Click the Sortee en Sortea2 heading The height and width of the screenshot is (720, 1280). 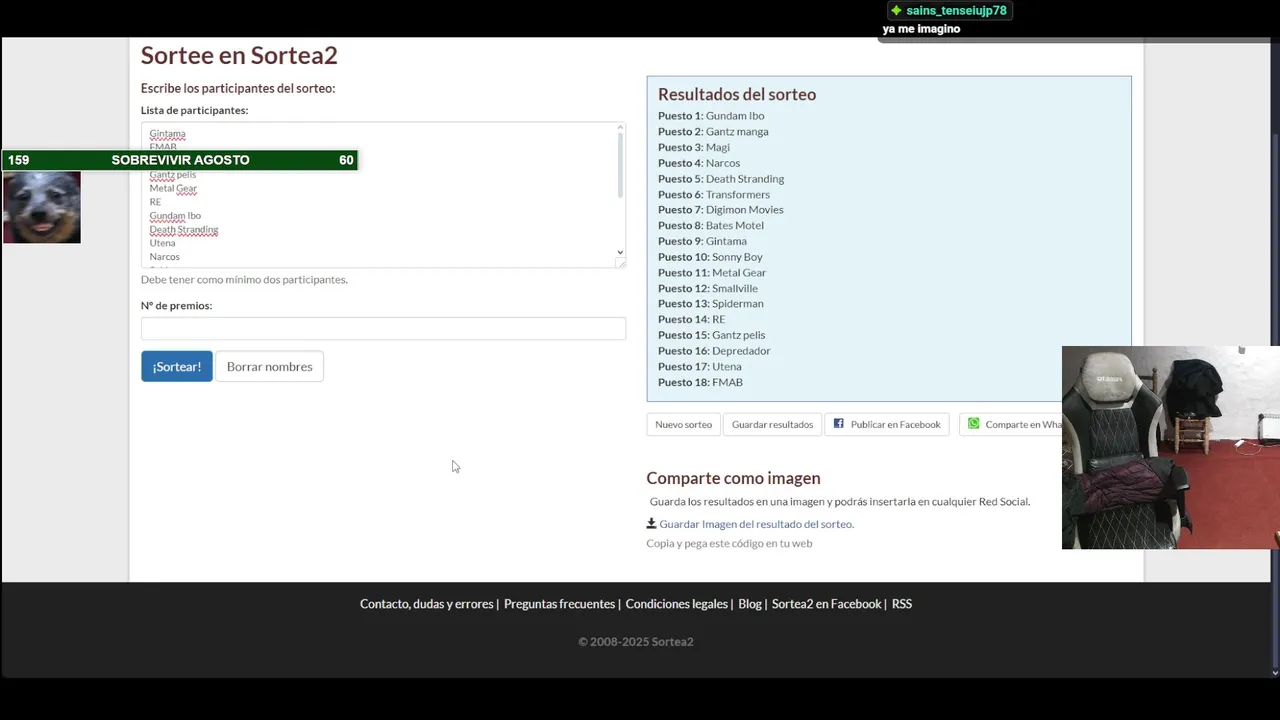[239, 55]
